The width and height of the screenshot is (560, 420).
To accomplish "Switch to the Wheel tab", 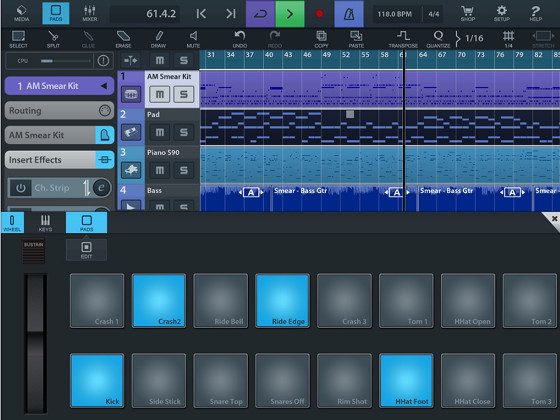I will pos(12,223).
